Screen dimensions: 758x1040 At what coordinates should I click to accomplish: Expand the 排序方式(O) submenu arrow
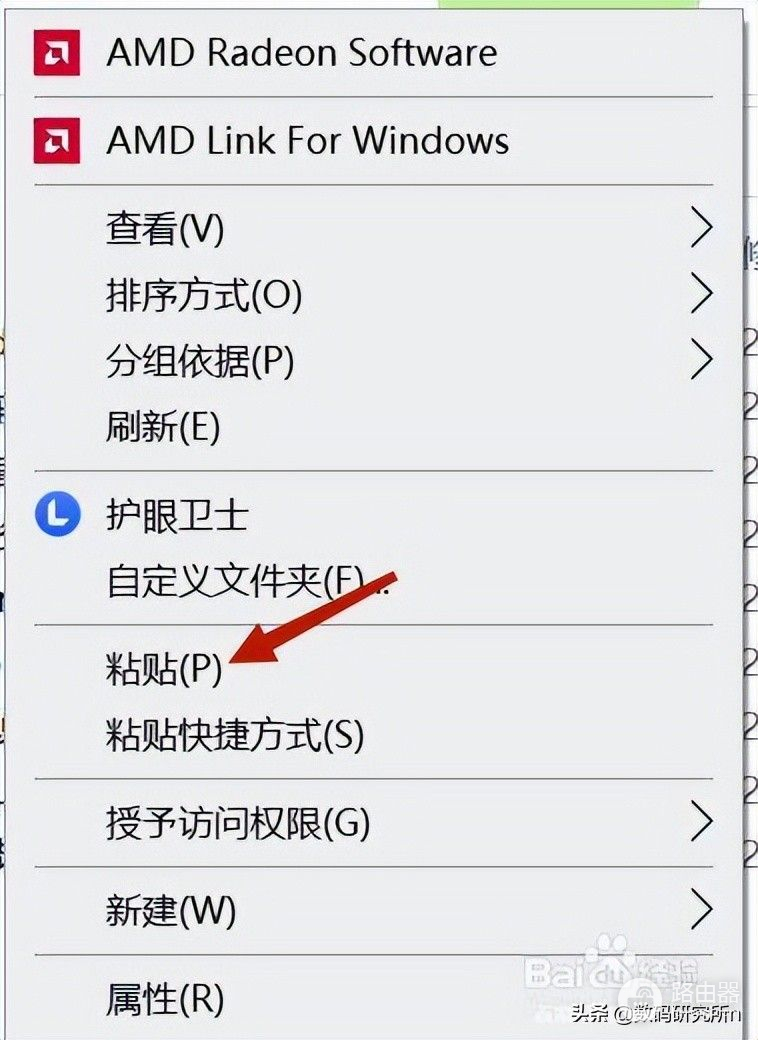point(701,293)
